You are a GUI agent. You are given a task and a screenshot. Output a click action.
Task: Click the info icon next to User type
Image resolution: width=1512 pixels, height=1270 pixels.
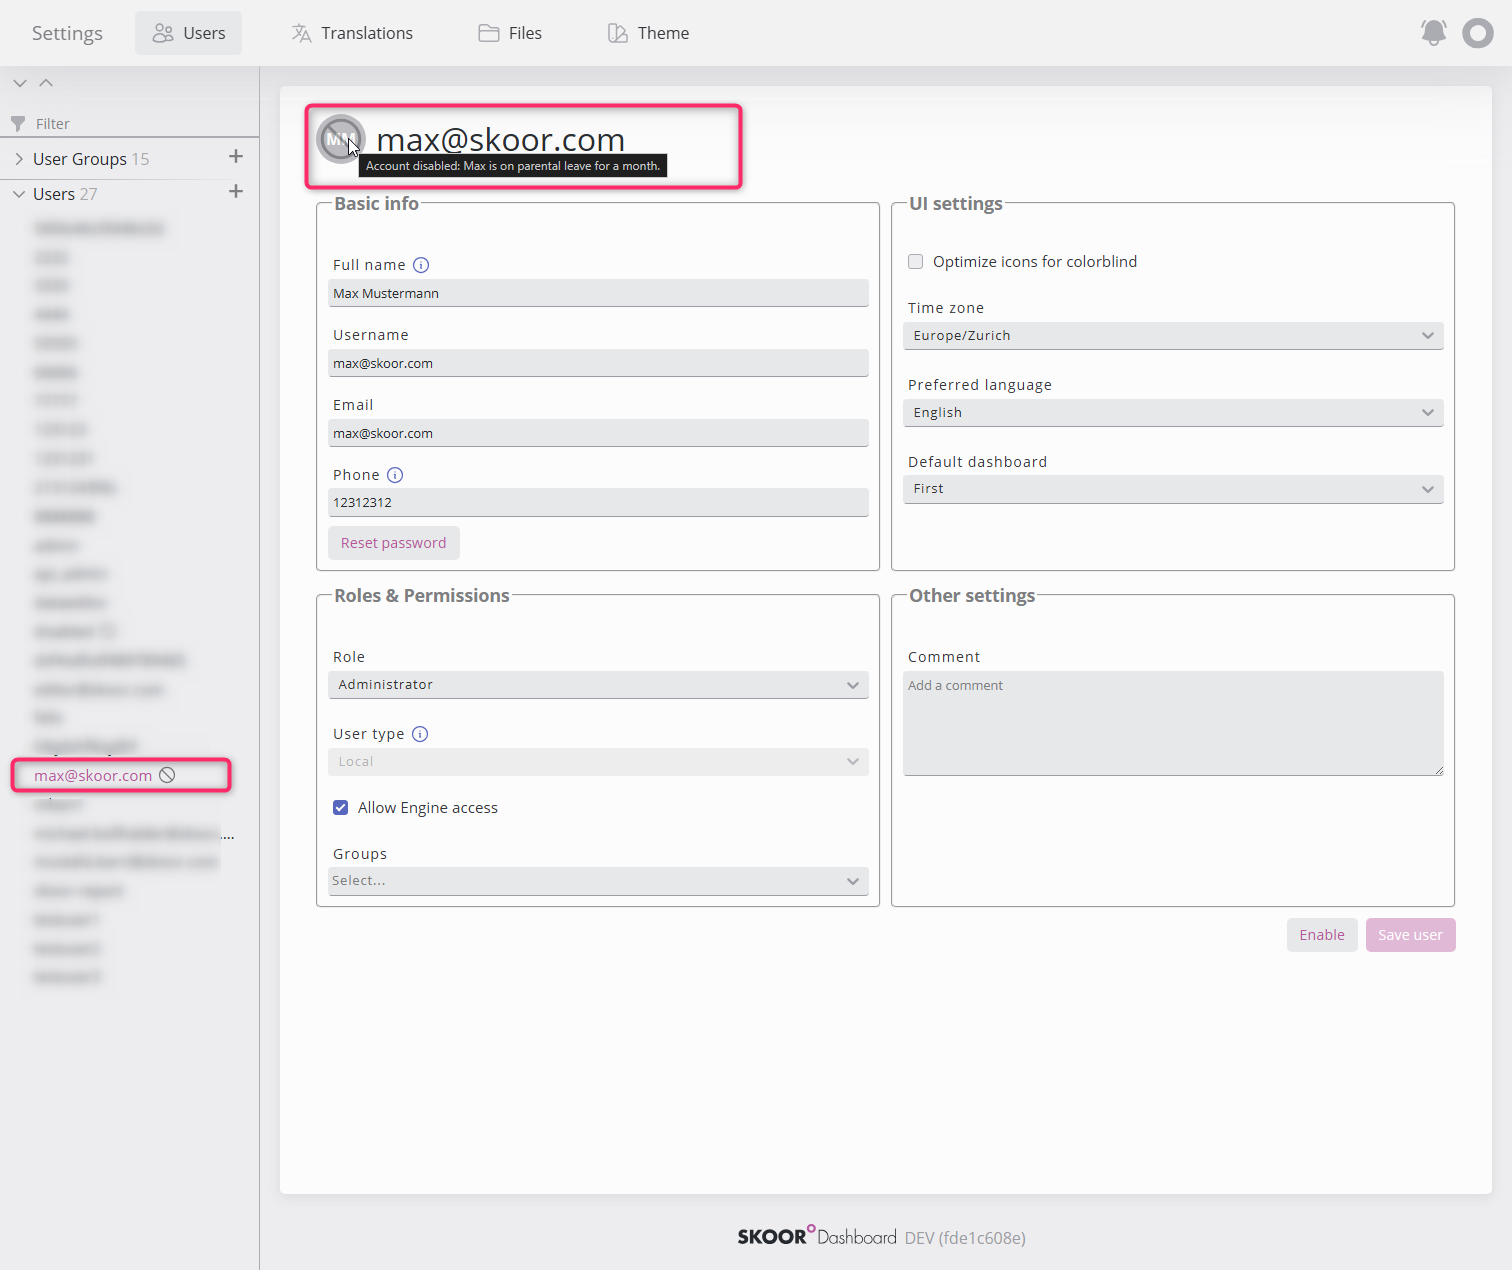click(x=420, y=734)
